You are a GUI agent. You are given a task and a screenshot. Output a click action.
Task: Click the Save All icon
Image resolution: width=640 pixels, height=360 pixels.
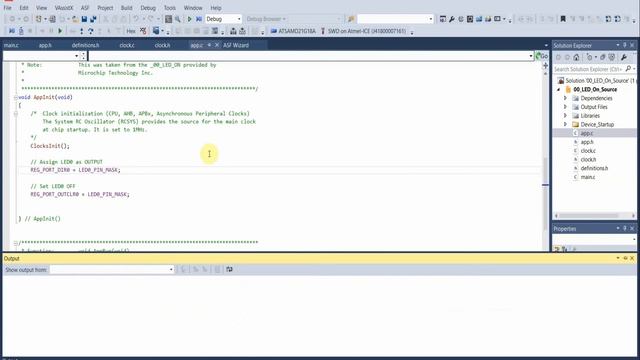coord(93,19)
